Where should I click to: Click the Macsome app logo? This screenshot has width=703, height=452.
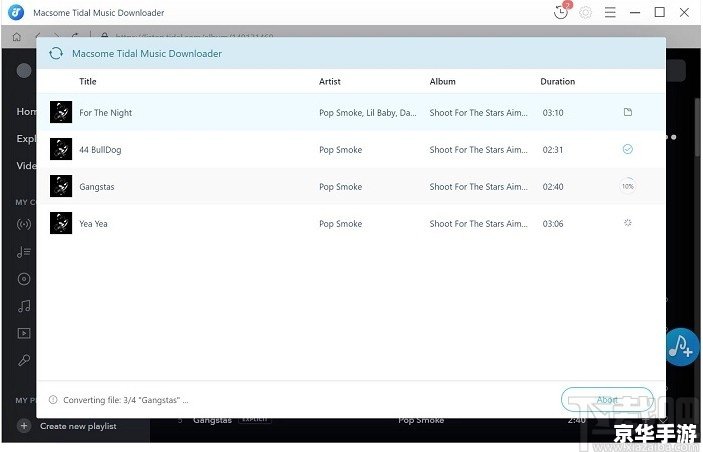click(x=16, y=12)
